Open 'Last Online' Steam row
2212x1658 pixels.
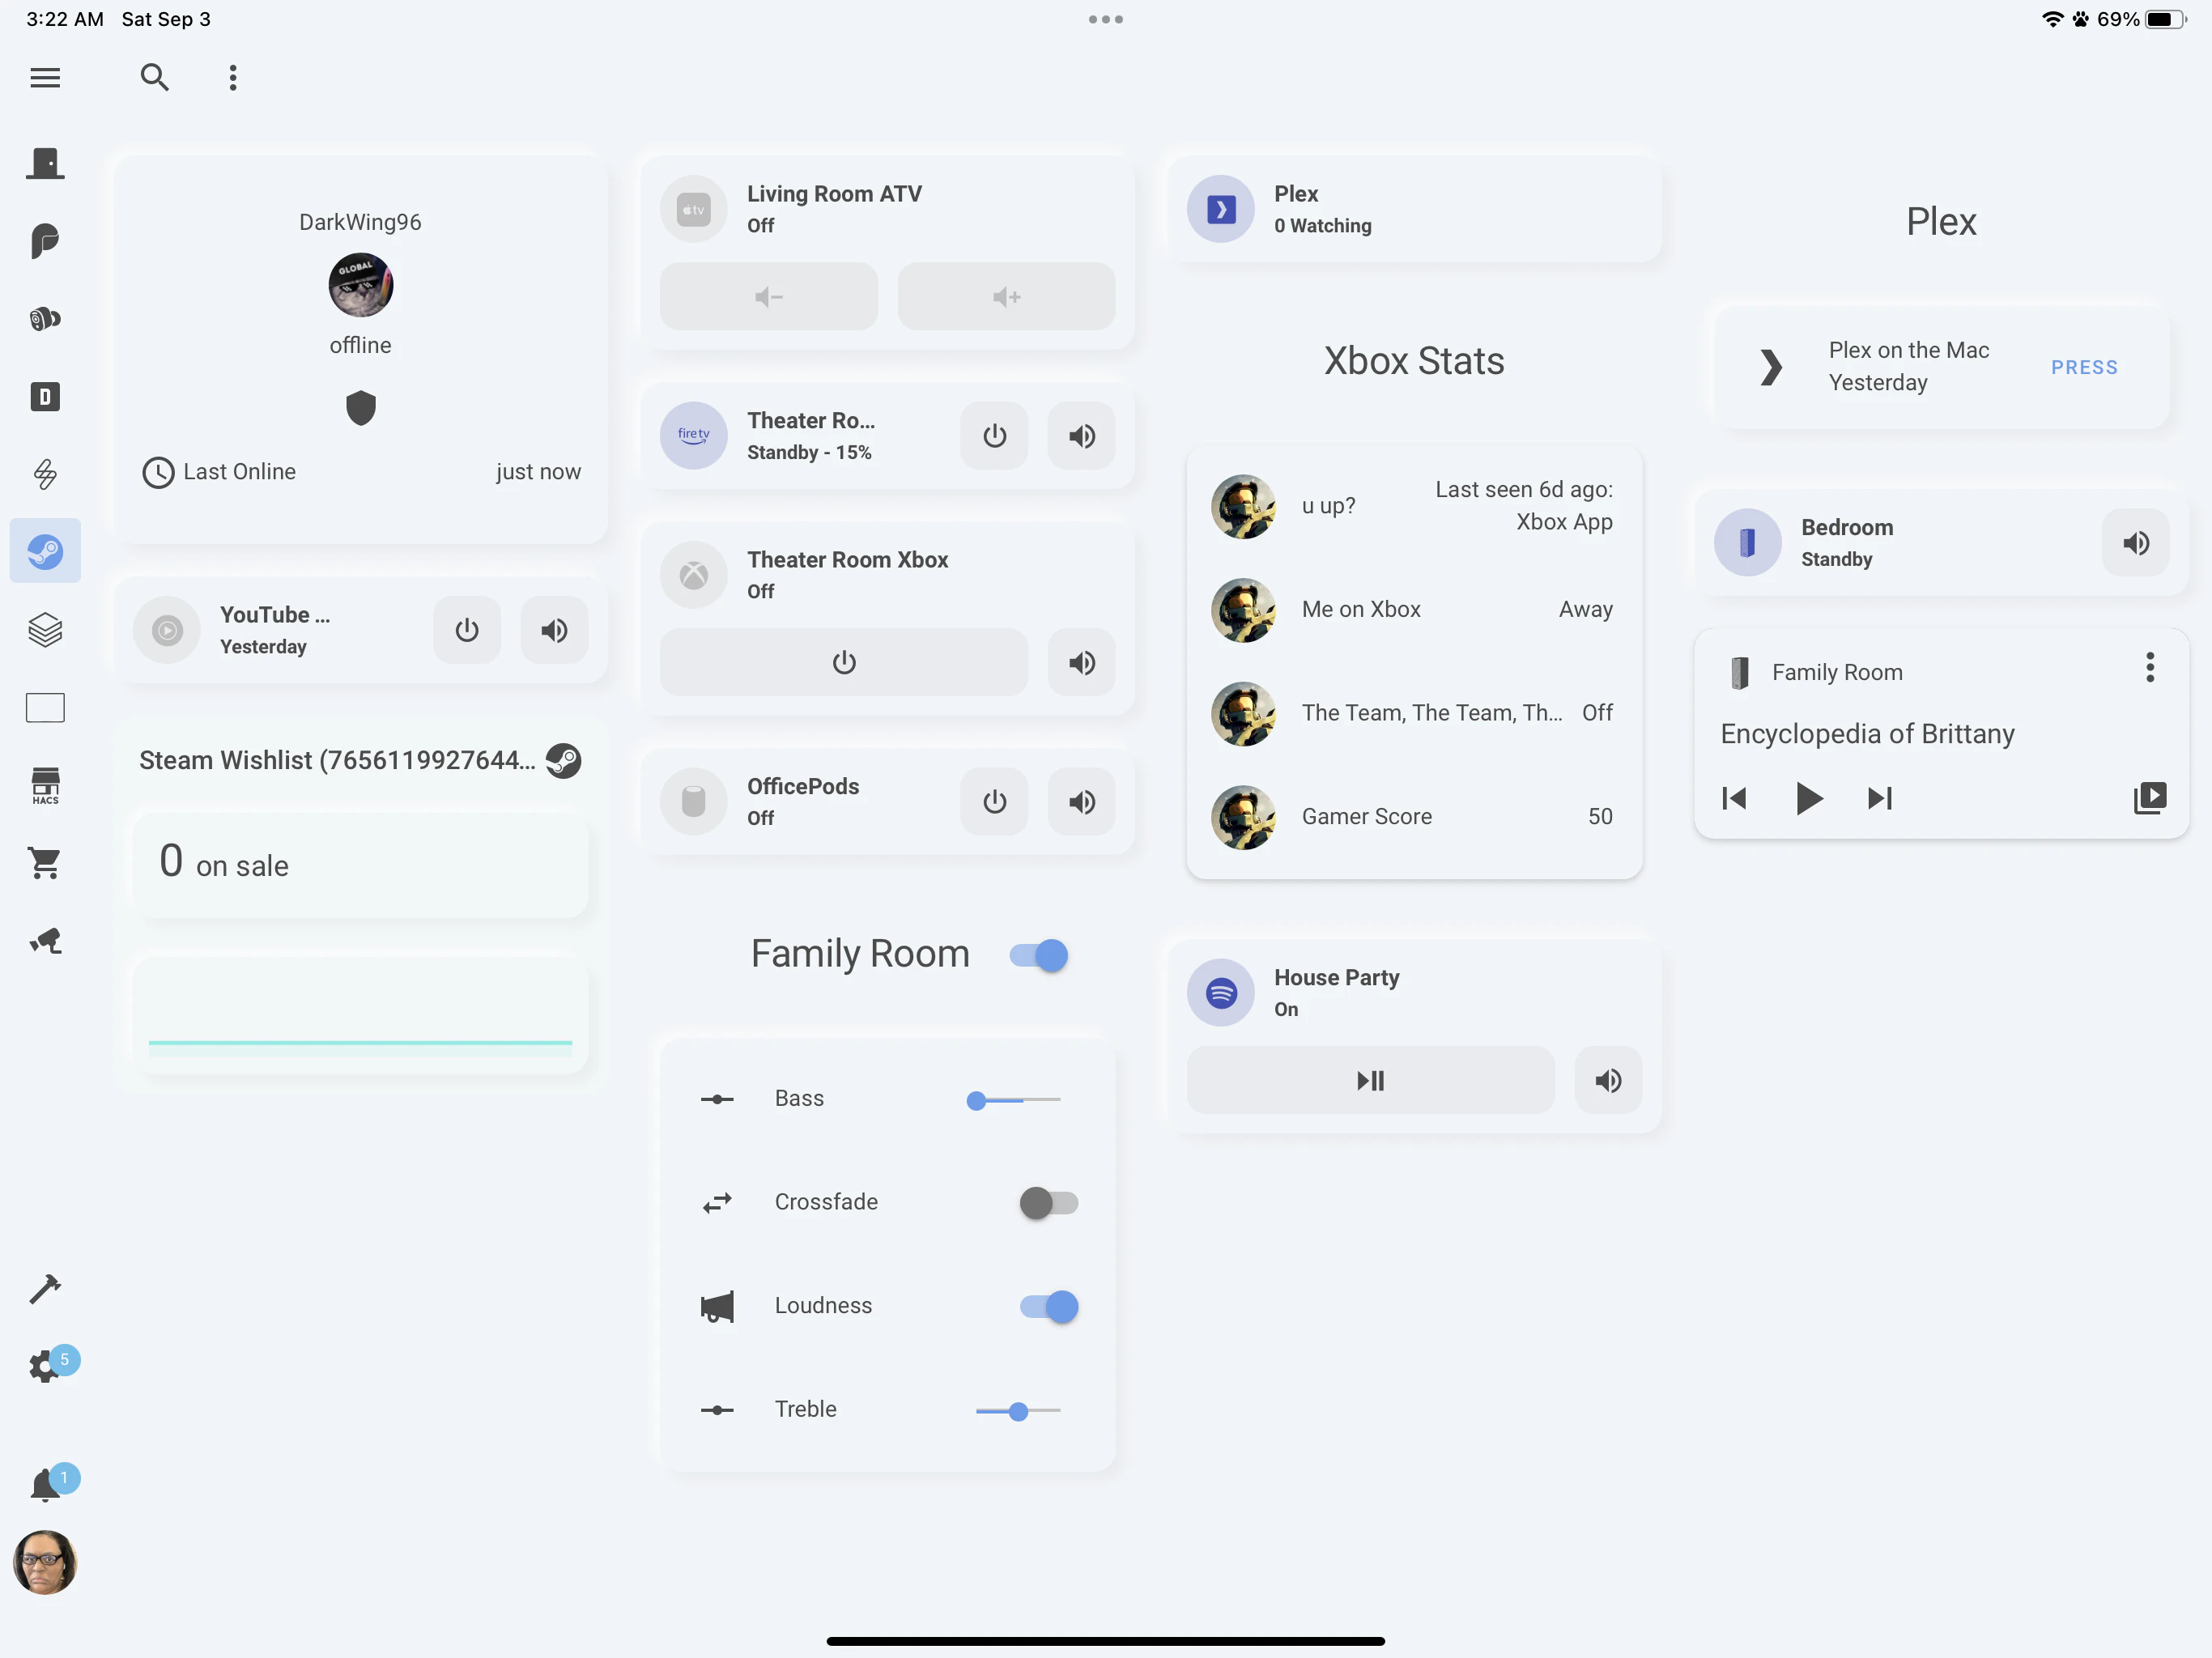pyautogui.click(x=360, y=472)
